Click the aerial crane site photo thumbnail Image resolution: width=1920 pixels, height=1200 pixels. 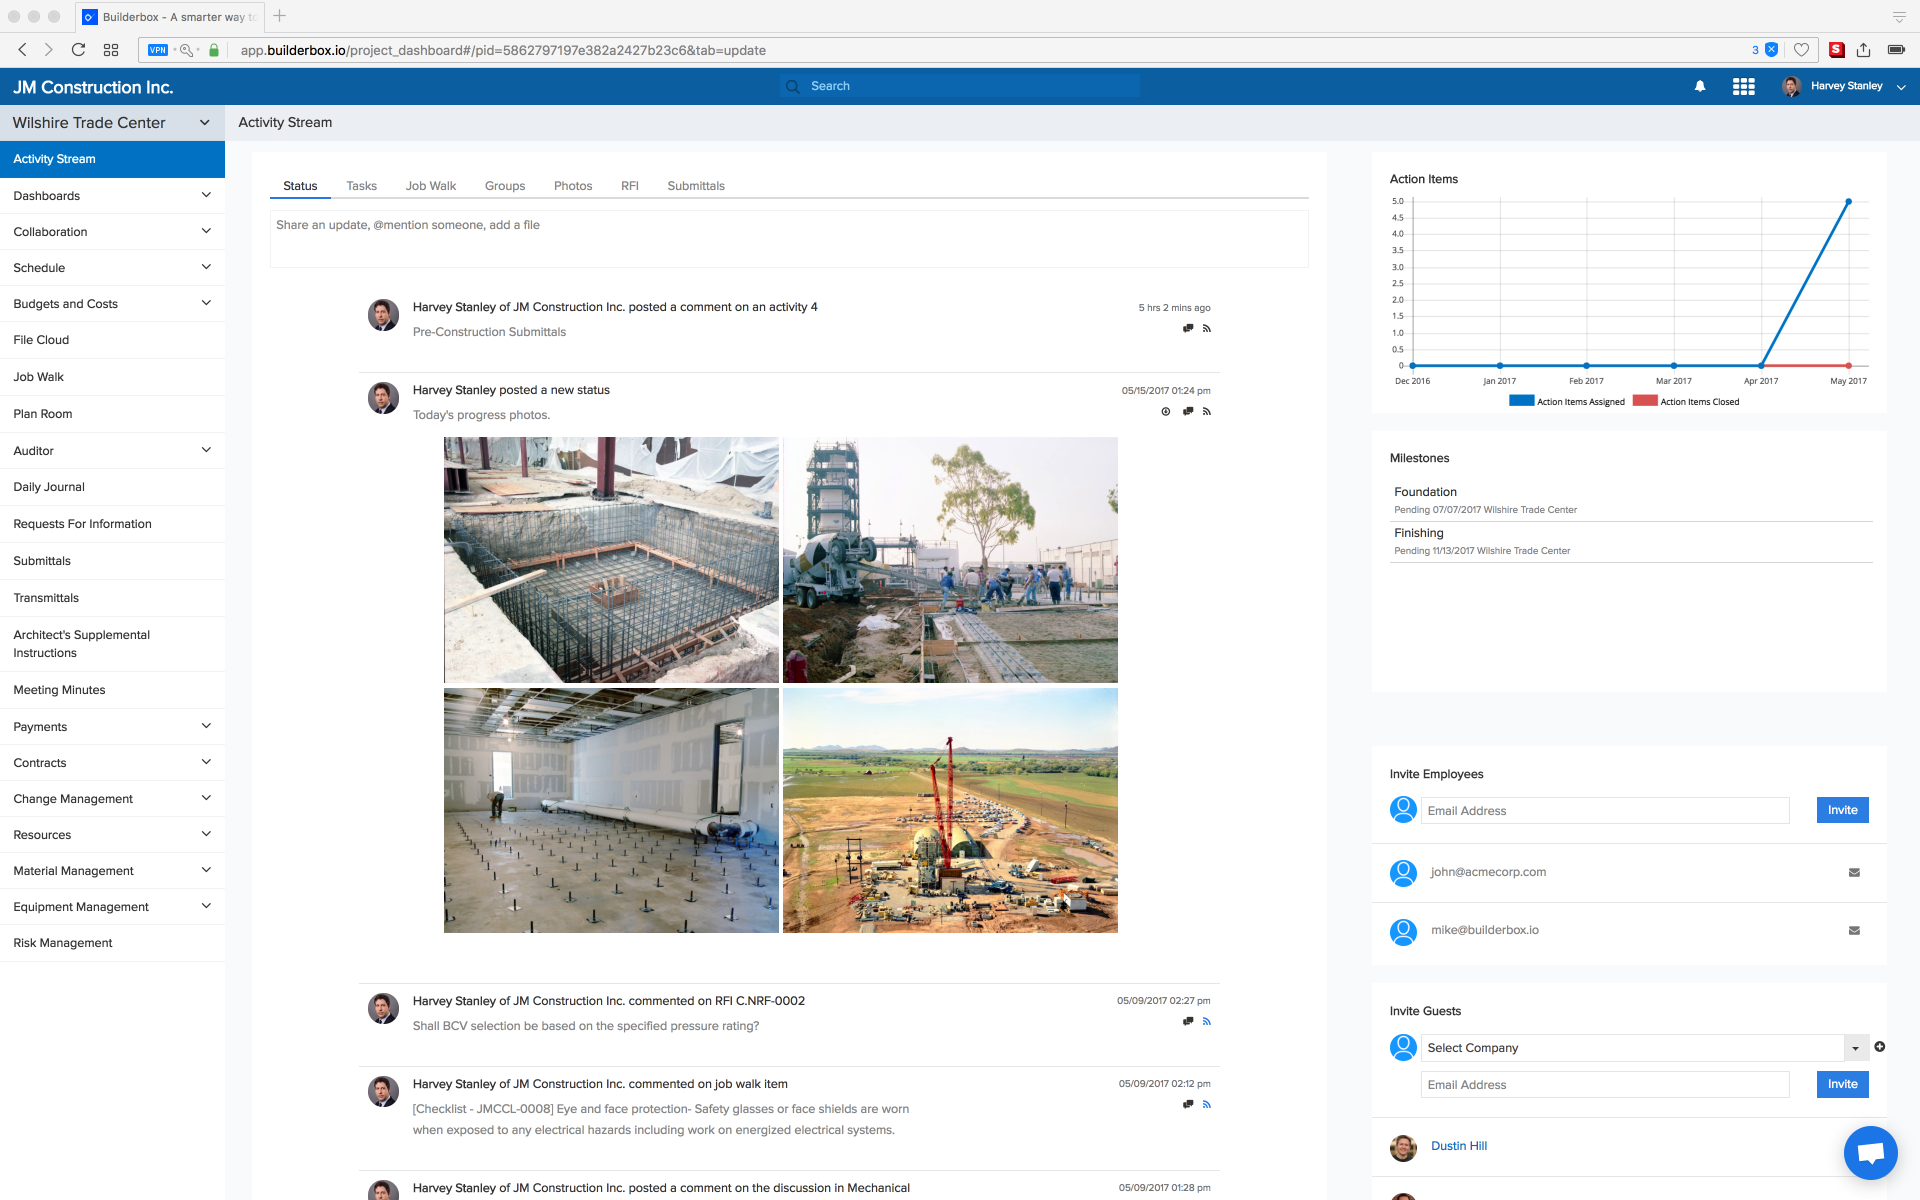(950, 810)
